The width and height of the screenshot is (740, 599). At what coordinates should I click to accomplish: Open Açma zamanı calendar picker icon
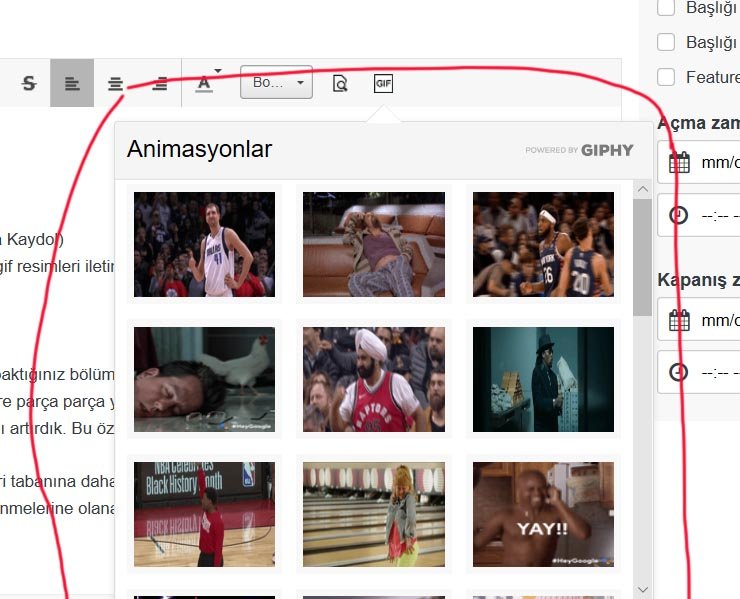(680, 162)
